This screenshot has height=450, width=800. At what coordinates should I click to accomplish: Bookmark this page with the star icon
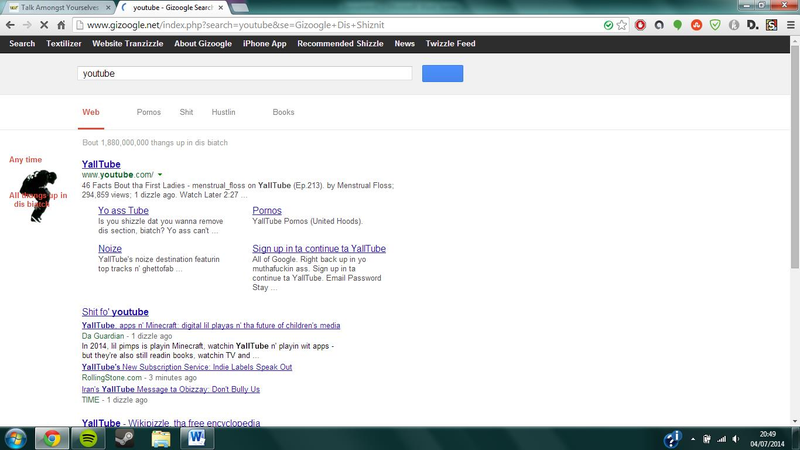click(x=621, y=25)
